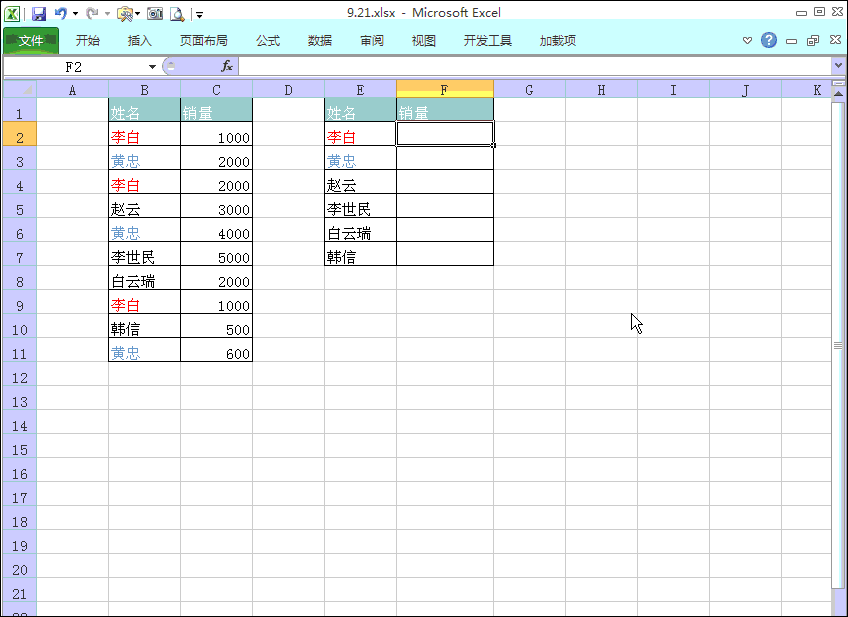The height and width of the screenshot is (617, 848).
Task: Open the 文件 File tab
Action: [31, 41]
